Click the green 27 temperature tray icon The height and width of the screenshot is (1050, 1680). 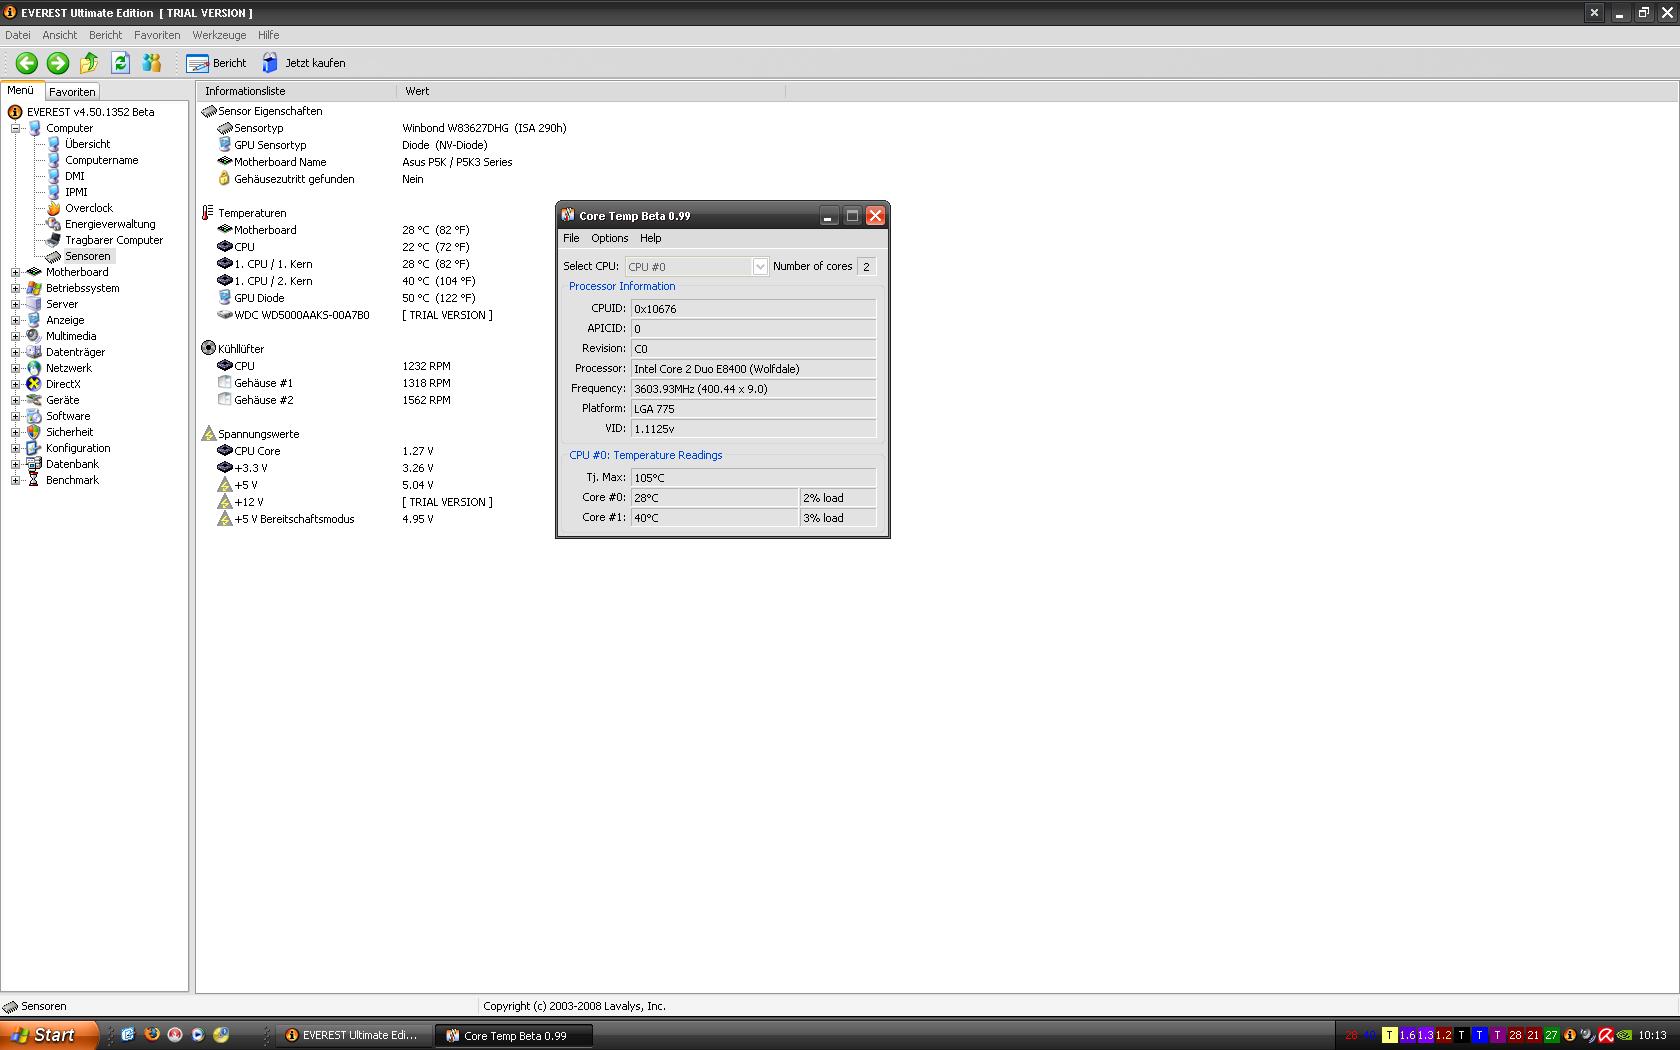pyautogui.click(x=1551, y=1036)
